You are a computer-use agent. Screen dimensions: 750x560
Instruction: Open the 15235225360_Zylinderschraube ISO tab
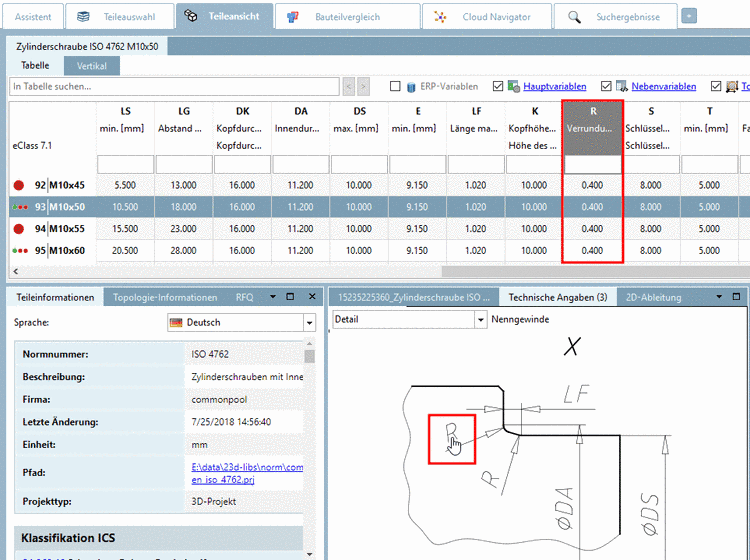(414, 297)
